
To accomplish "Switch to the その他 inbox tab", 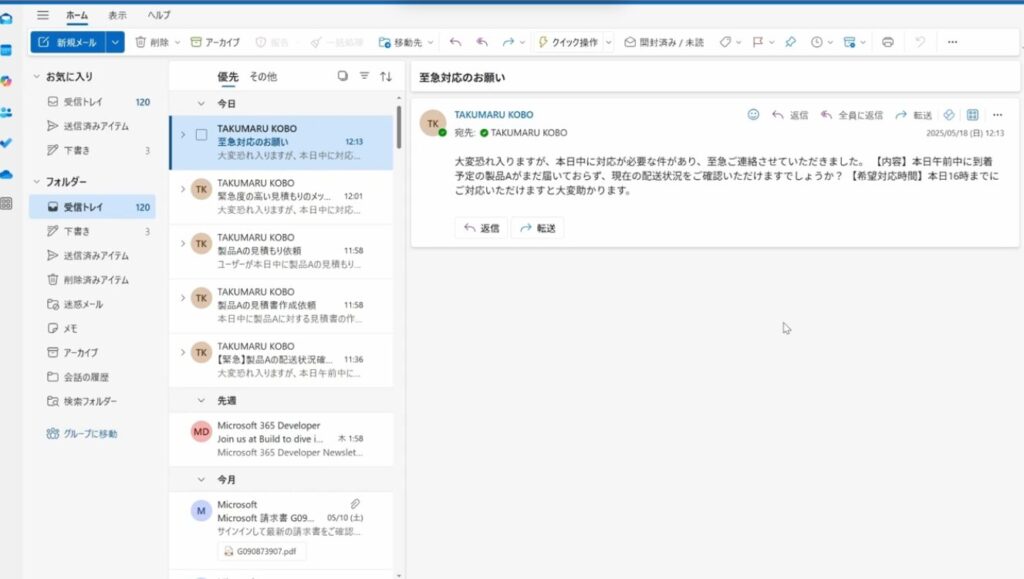I will (263, 76).
